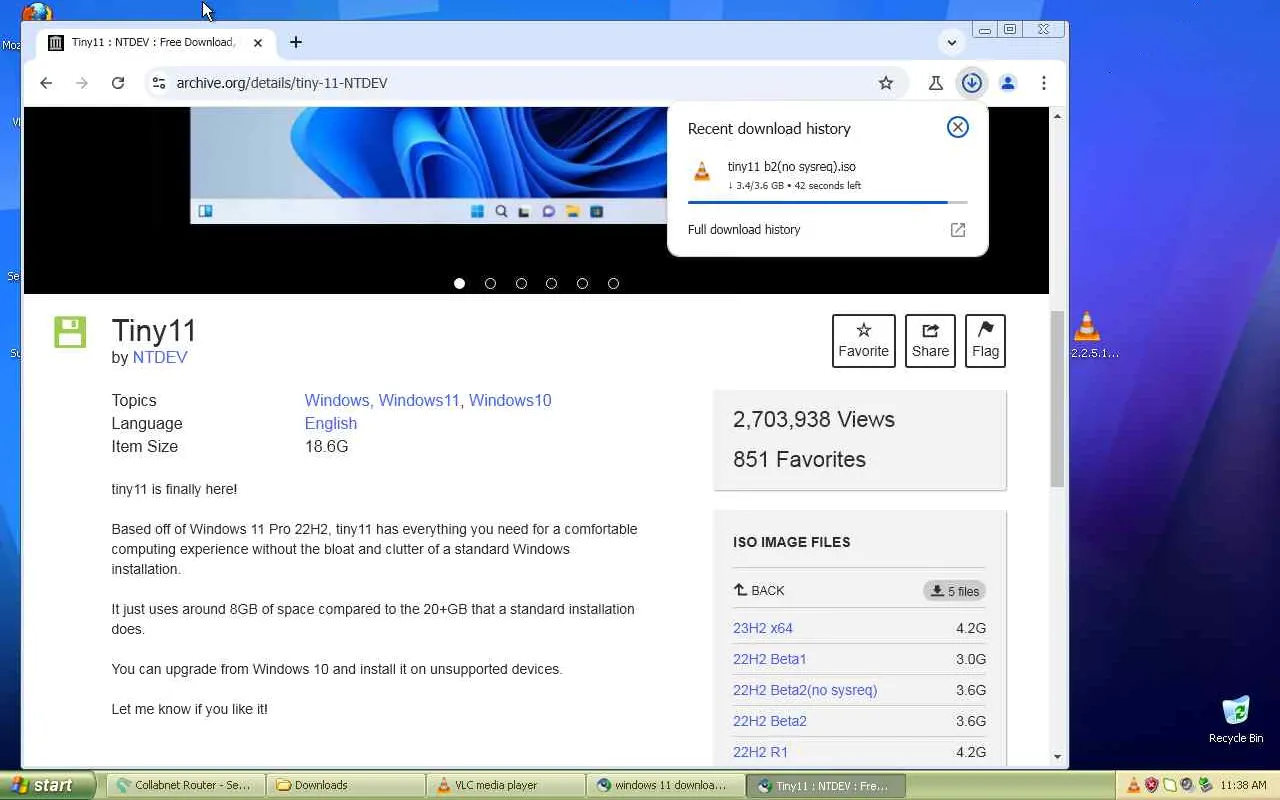Select the fourth carousel dot
The width and height of the screenshot is (1280, 800).
pos(551,284)
